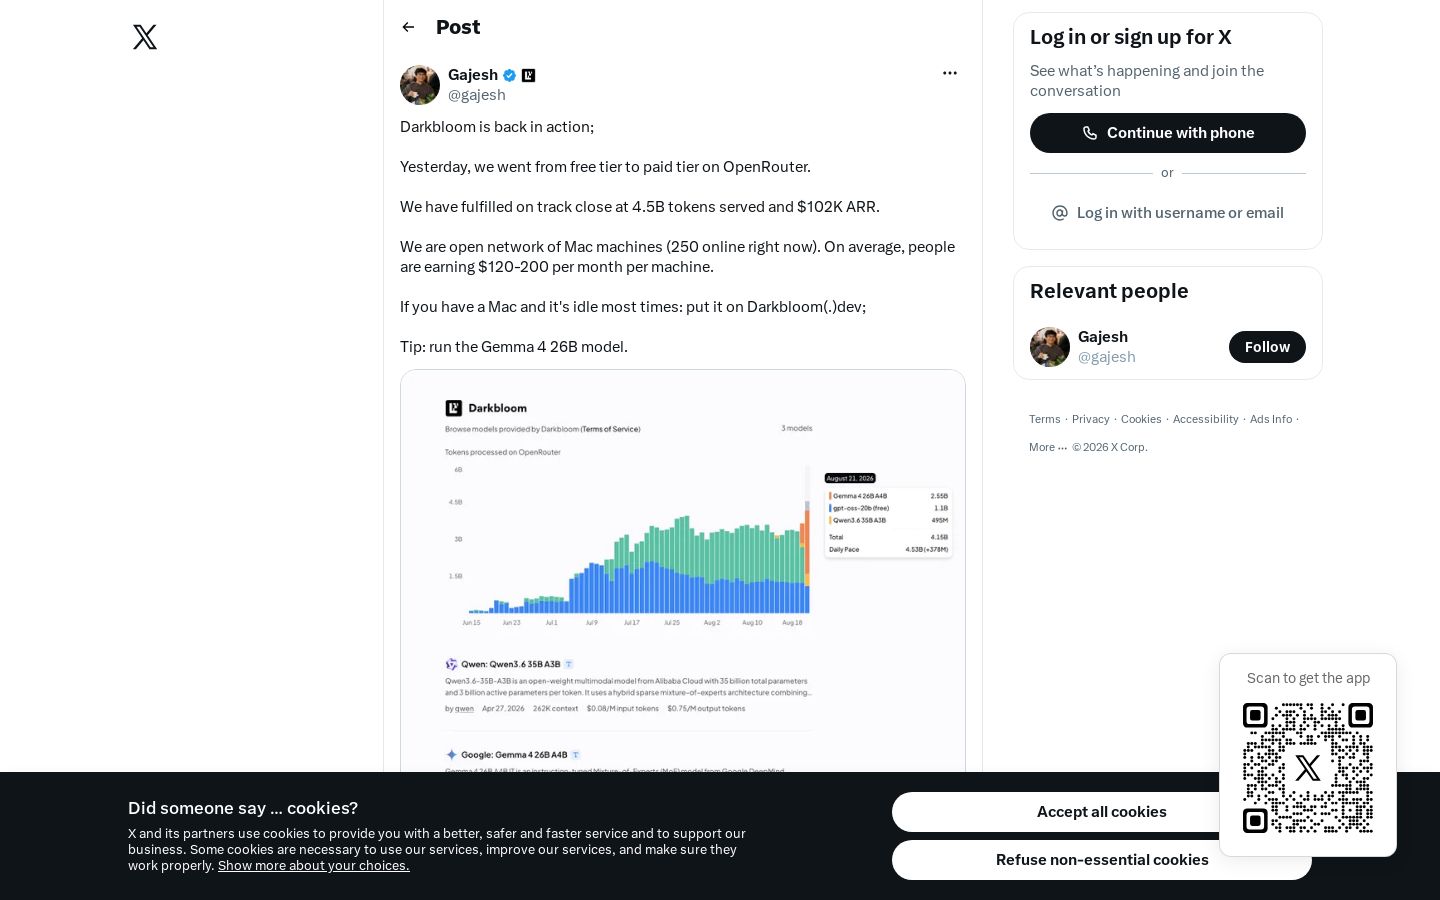Expand the More footer options
The height and width of the screenshot is (900, 1440).
pos(1048,447)
